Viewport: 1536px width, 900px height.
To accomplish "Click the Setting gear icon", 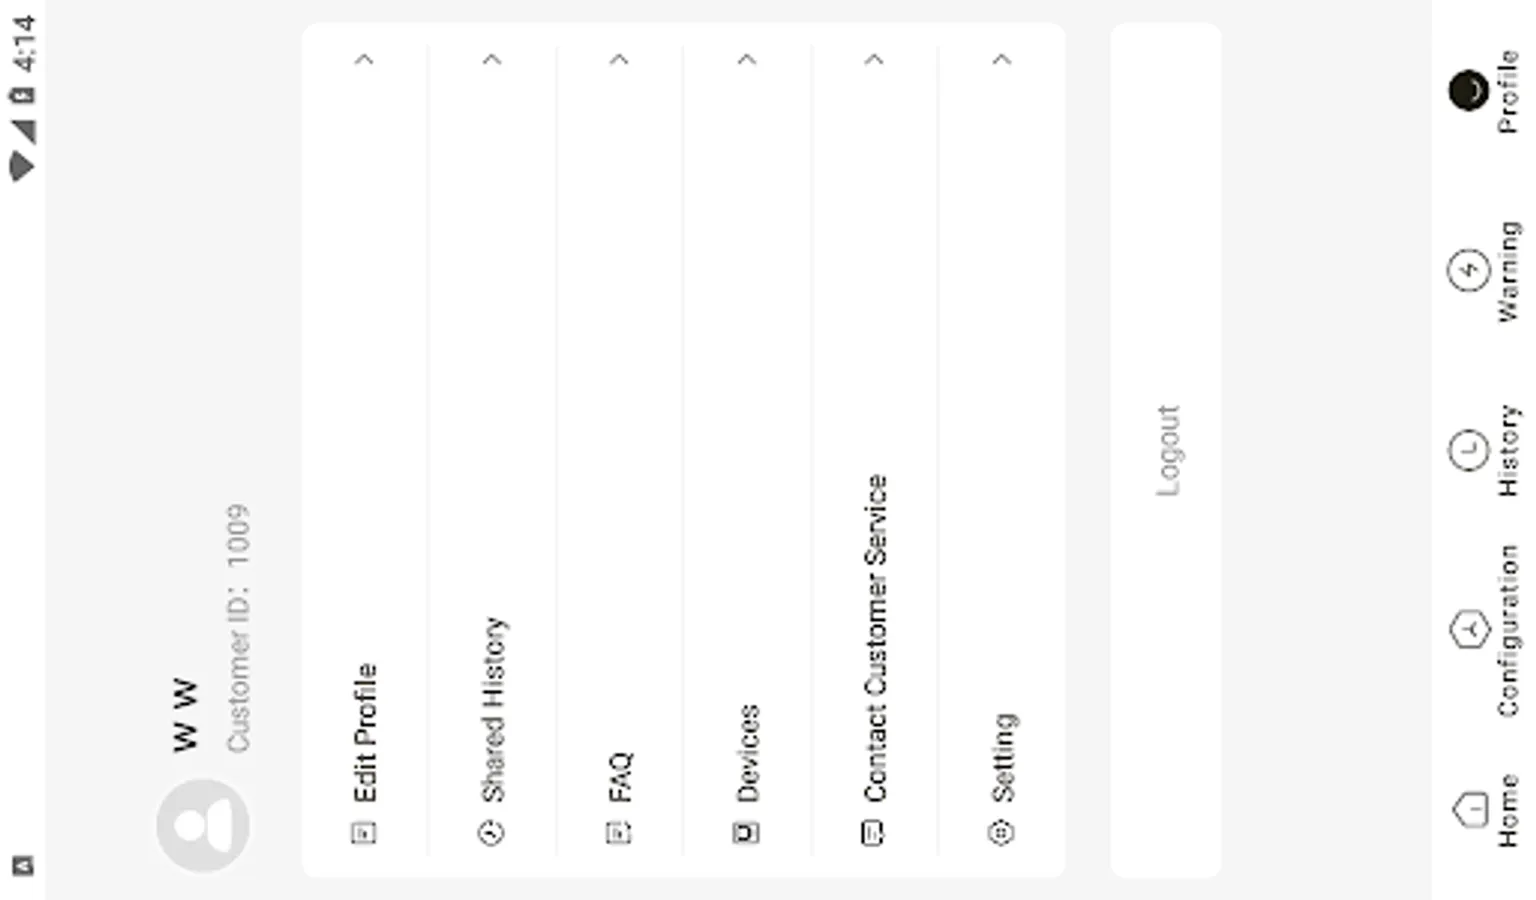I will click(1001, 832).
